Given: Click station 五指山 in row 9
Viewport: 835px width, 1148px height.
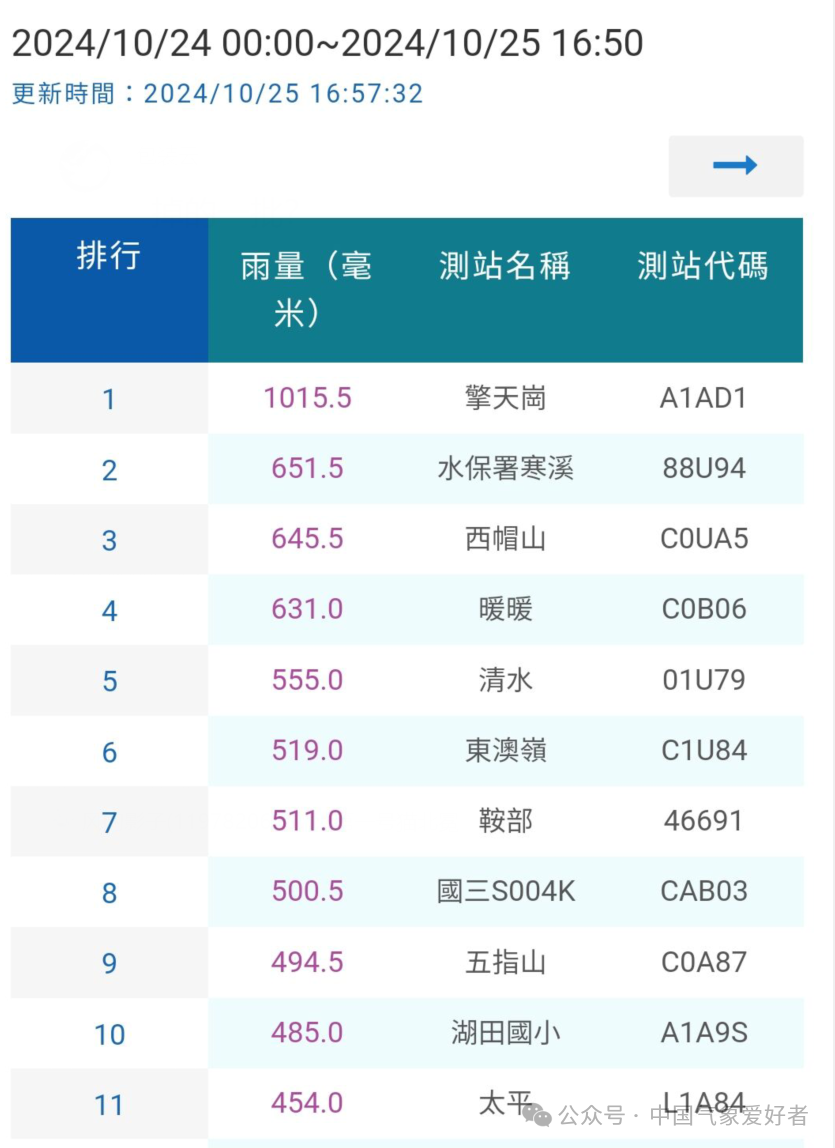Looking at the screenshot, I should (x=505, y=962).
